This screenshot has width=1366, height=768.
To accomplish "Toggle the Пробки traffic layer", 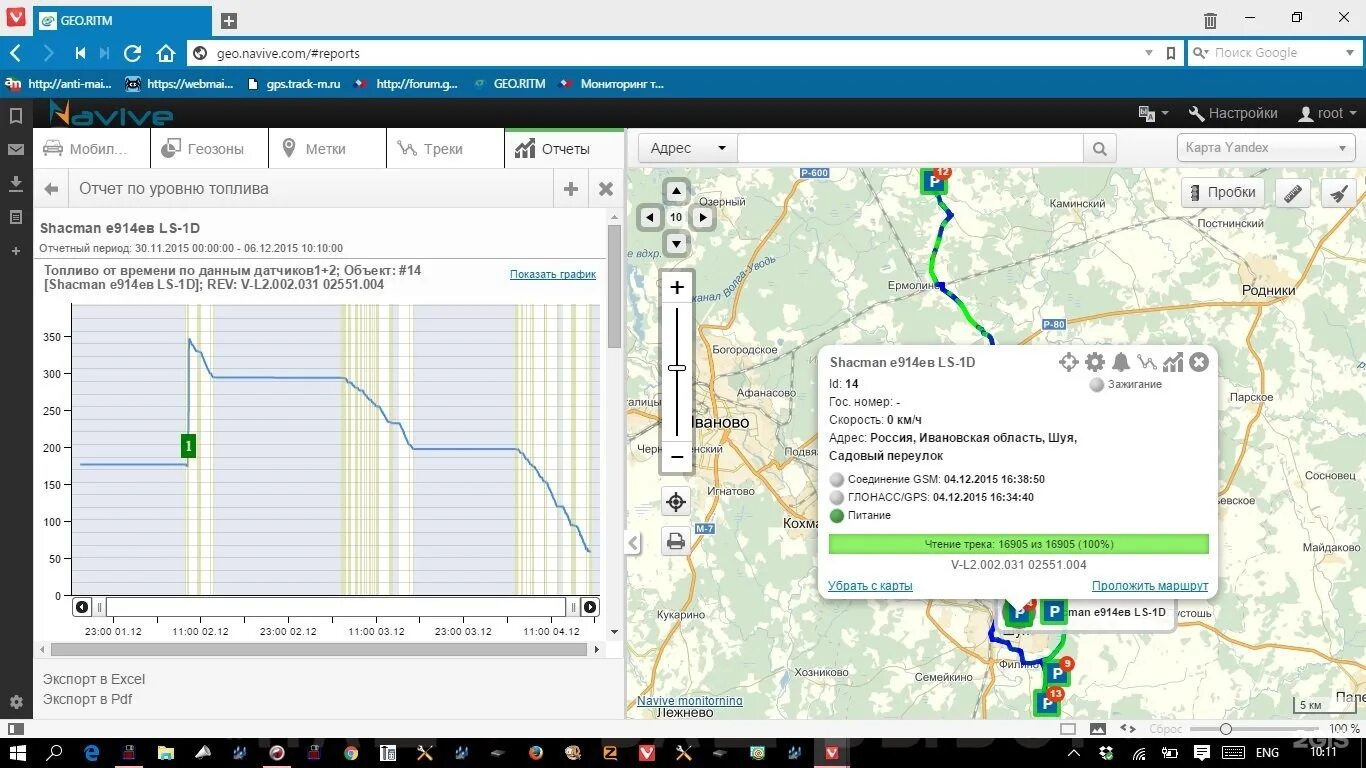I will [x=1222, y=192].
